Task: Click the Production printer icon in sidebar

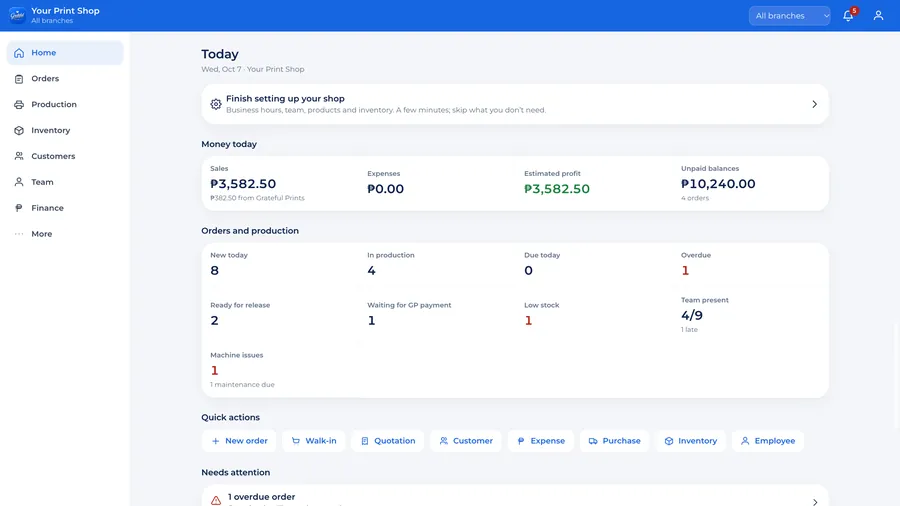Action: coord(19,104)
